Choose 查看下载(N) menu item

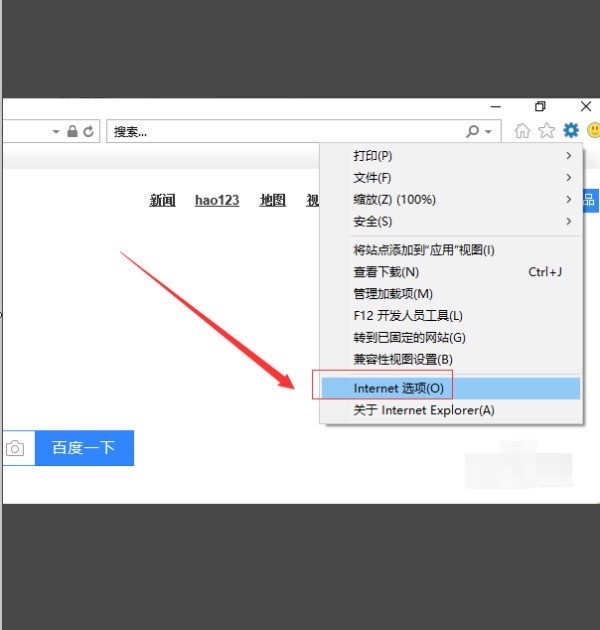(451, 272)
